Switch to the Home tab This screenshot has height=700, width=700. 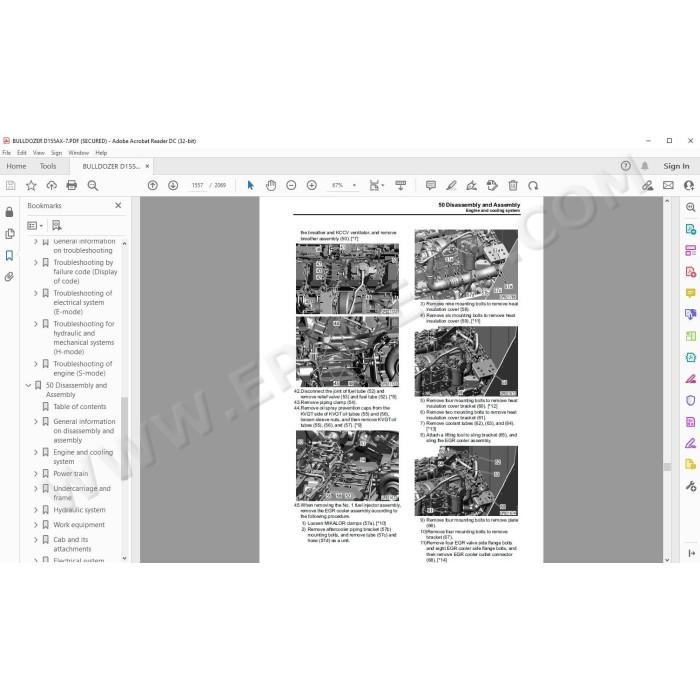click(16, 166)
